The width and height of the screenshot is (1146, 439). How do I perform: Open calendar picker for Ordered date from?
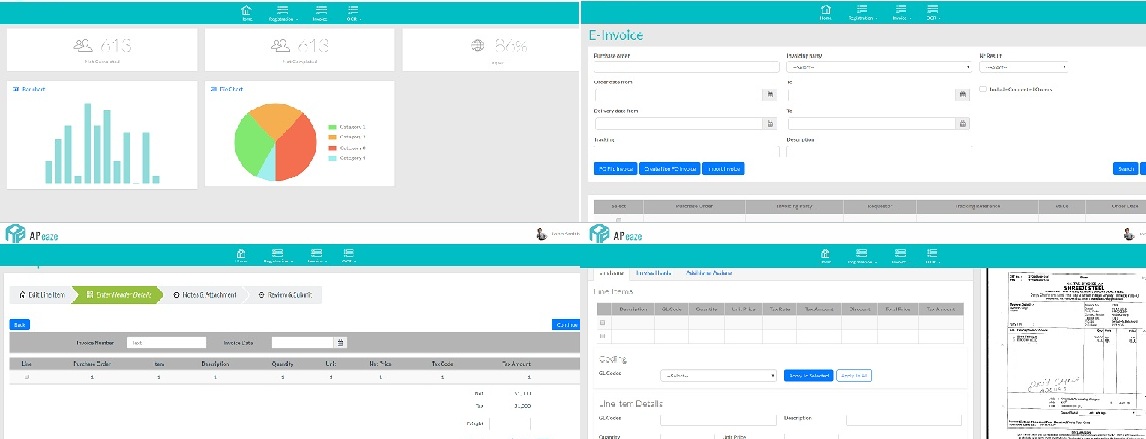769,94
